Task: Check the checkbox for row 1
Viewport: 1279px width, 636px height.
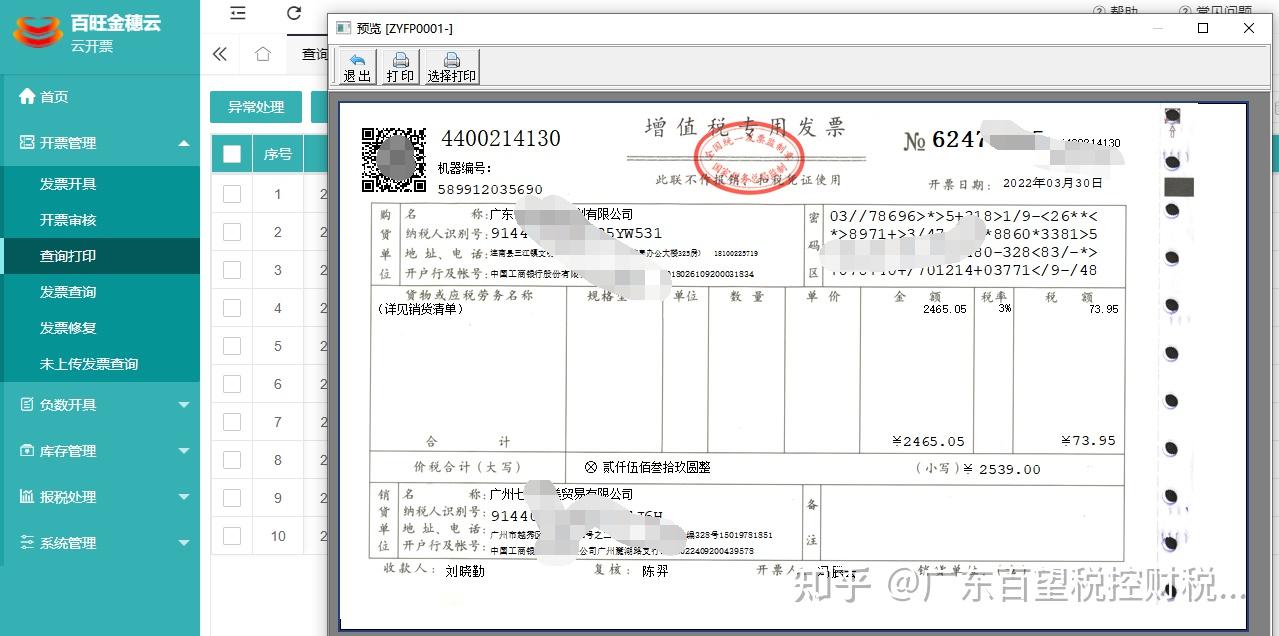Action: pyautogui.click(x=232, y=194)
